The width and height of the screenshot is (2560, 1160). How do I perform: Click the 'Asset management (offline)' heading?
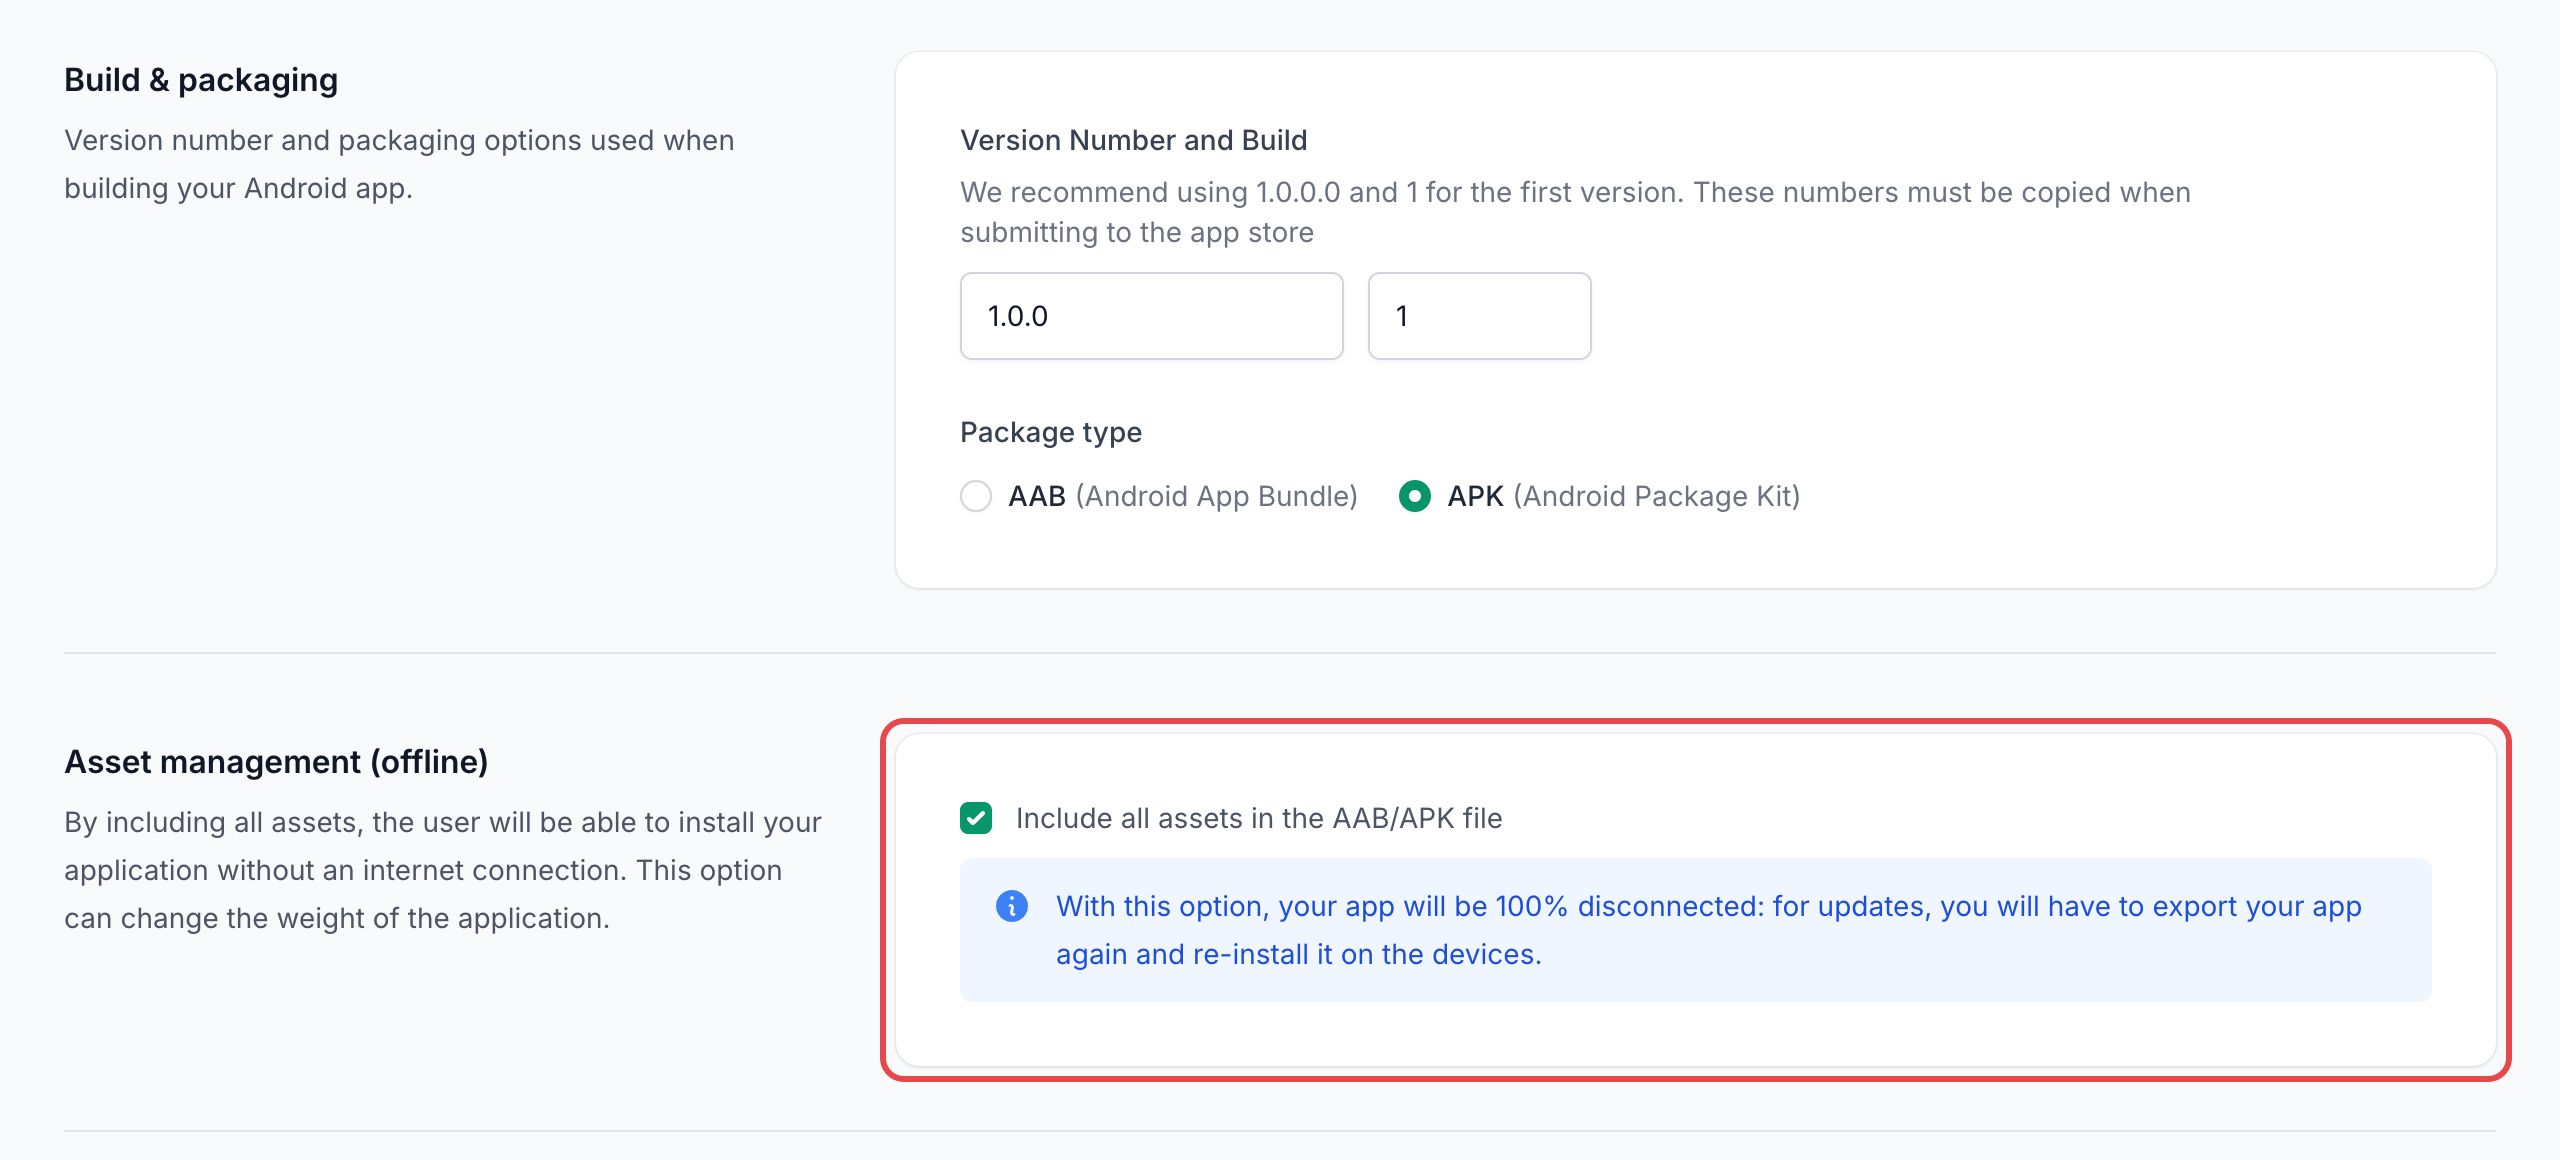pos(276,762)
